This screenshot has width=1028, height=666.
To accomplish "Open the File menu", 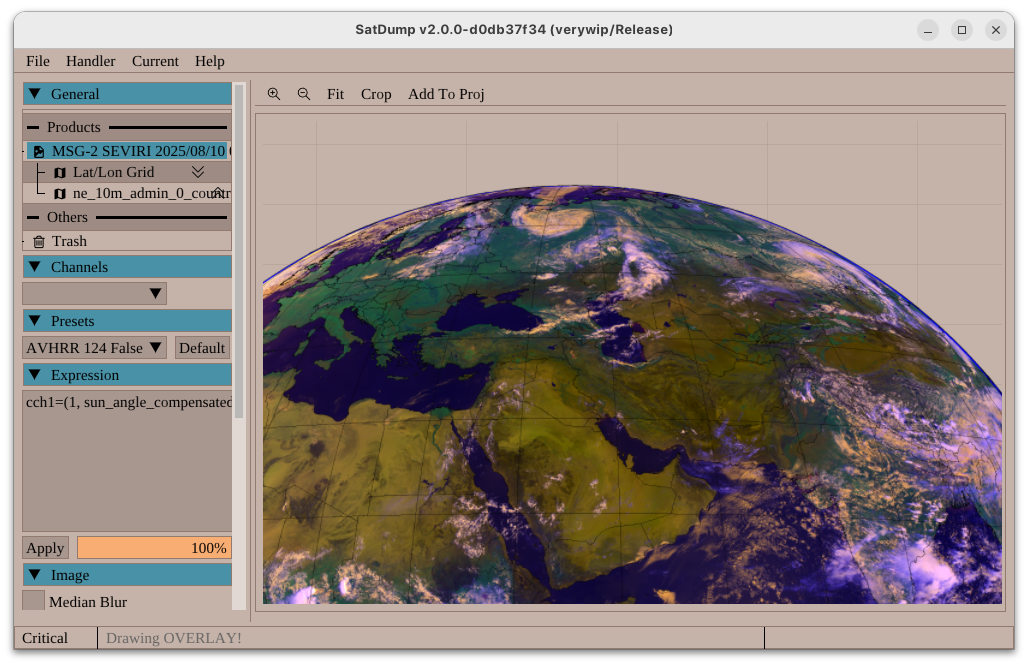I will click(37, 61).
